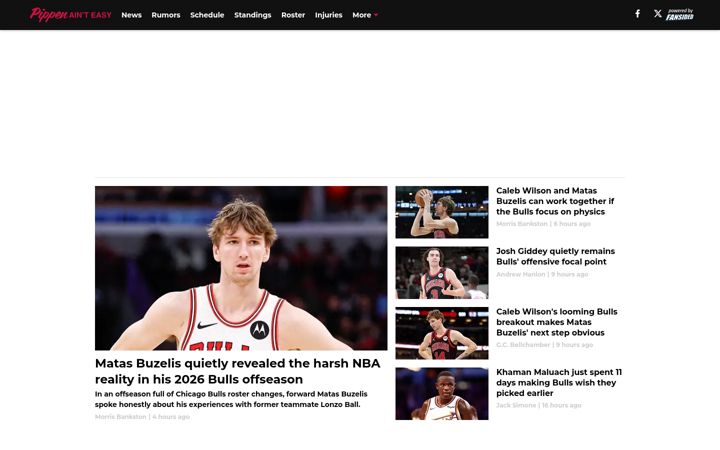Click author G.C. Bellchamber byline
720x450 pixels.
523,344
